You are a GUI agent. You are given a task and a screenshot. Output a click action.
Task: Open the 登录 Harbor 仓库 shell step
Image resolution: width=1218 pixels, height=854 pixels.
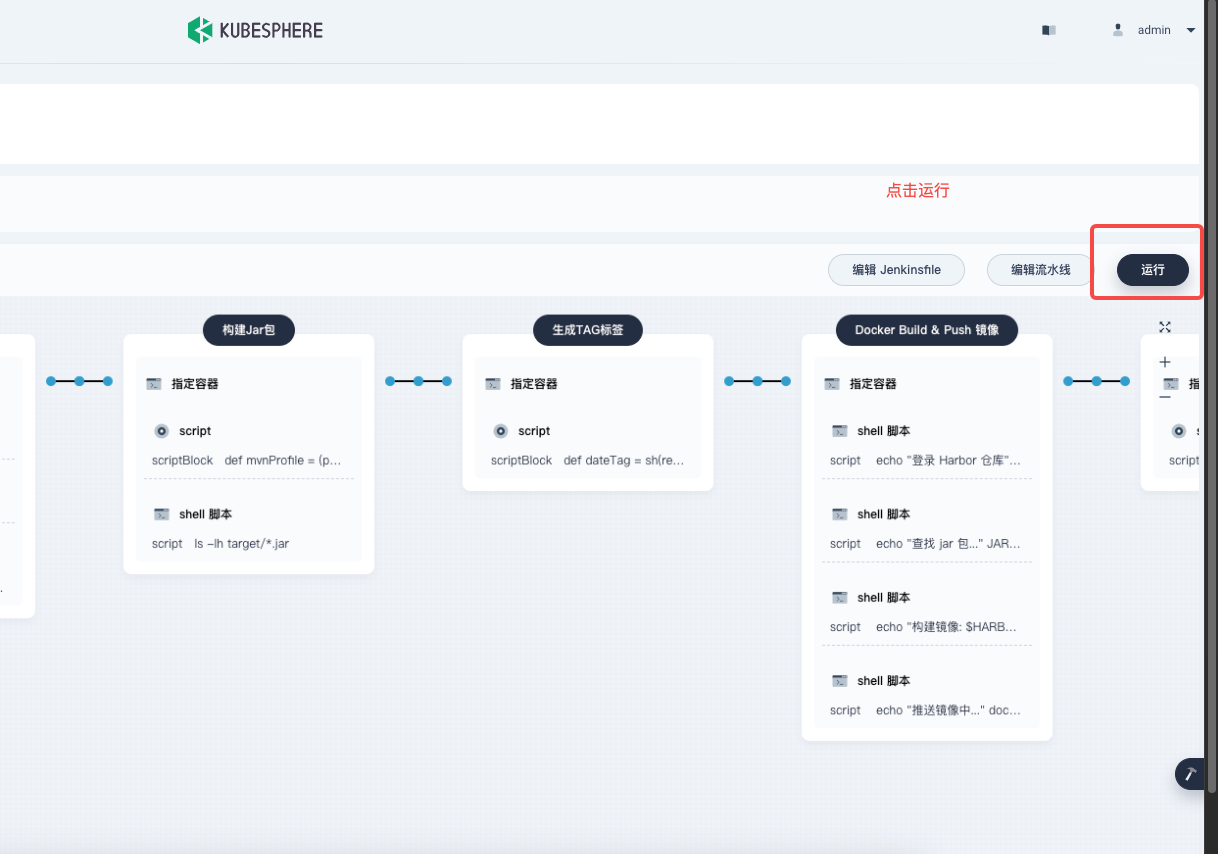click(926, 445)
